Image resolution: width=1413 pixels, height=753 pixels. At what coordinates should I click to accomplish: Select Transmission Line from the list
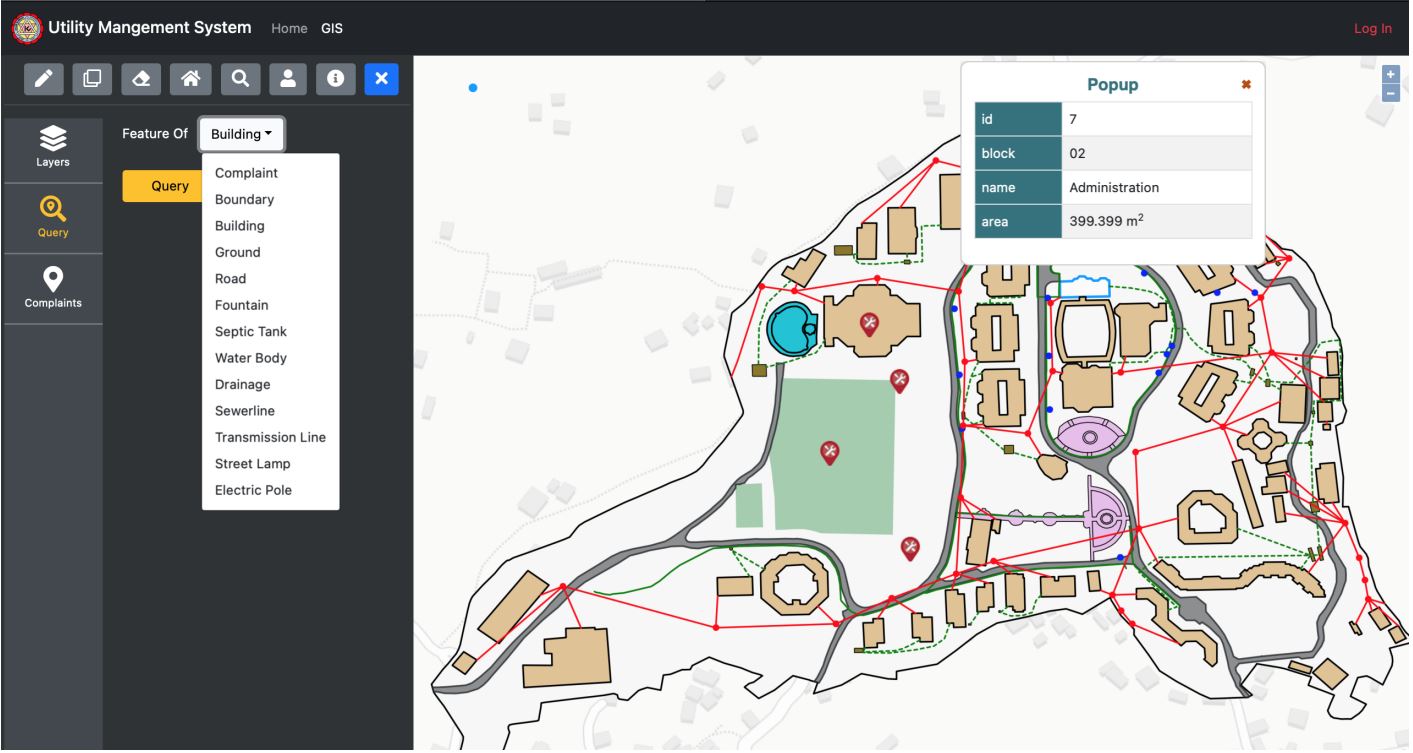270,437
